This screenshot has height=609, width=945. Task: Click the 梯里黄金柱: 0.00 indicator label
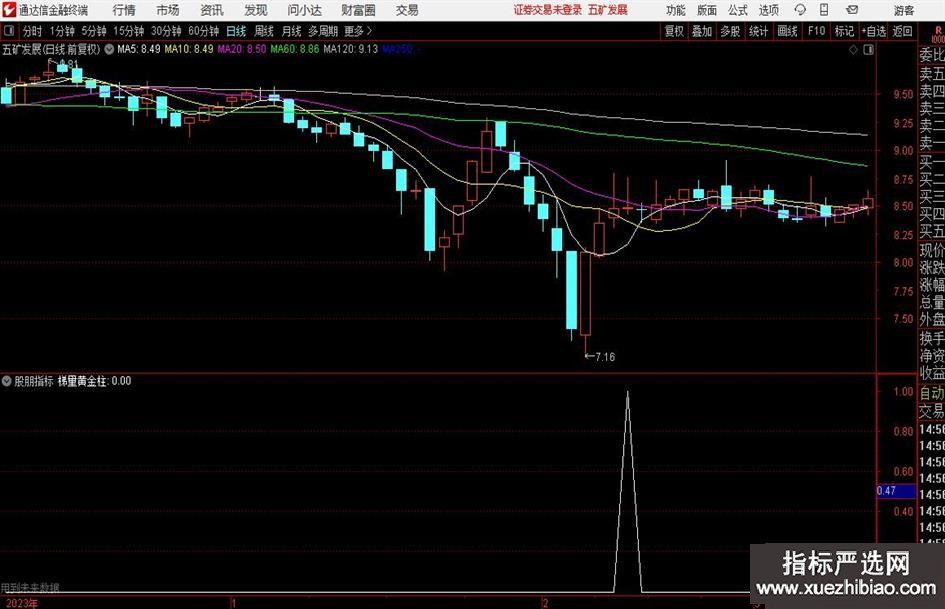click(94, 381)
